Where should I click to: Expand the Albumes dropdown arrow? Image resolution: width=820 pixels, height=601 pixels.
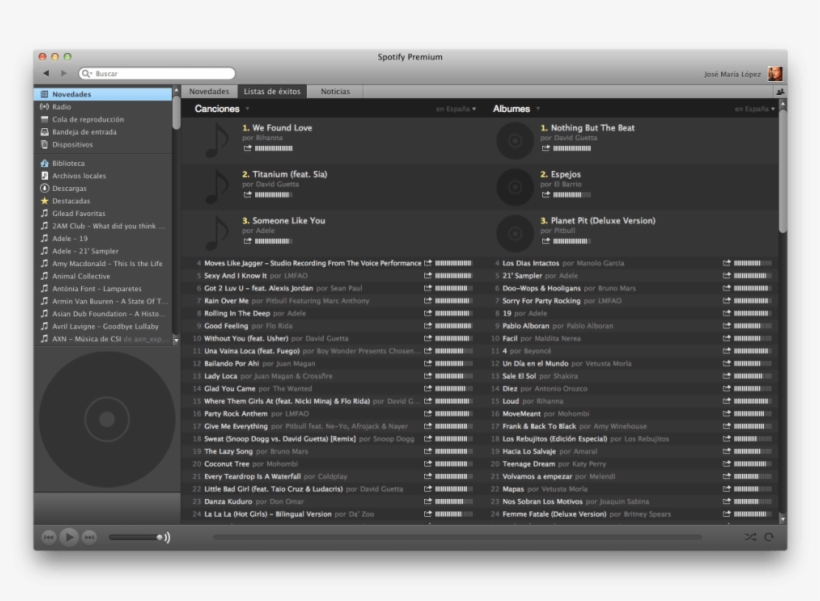tap(538, 109)
